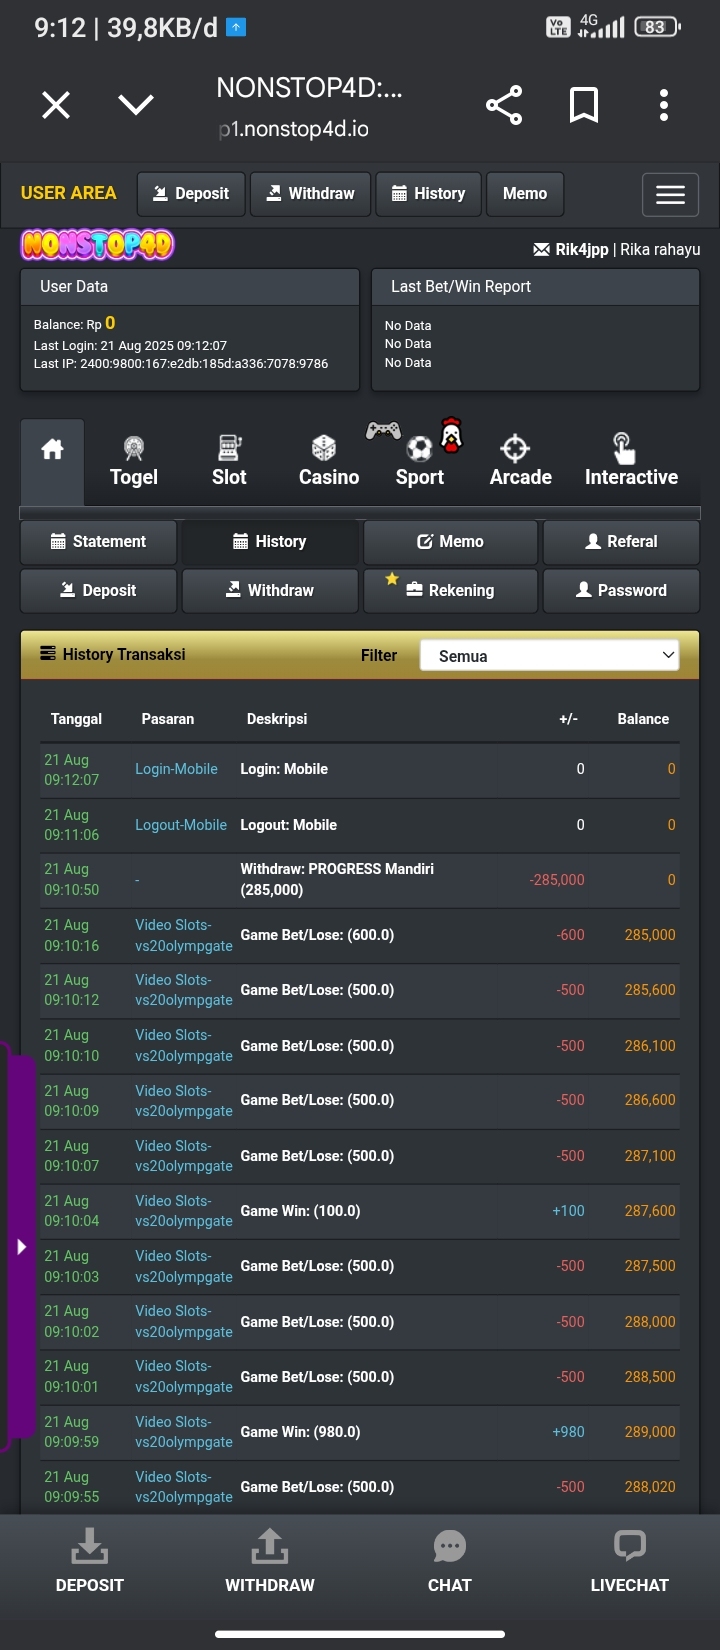The image size is (720, 1650).
Task: Open the hamburger navigation menu
Action: pos(670,194)
